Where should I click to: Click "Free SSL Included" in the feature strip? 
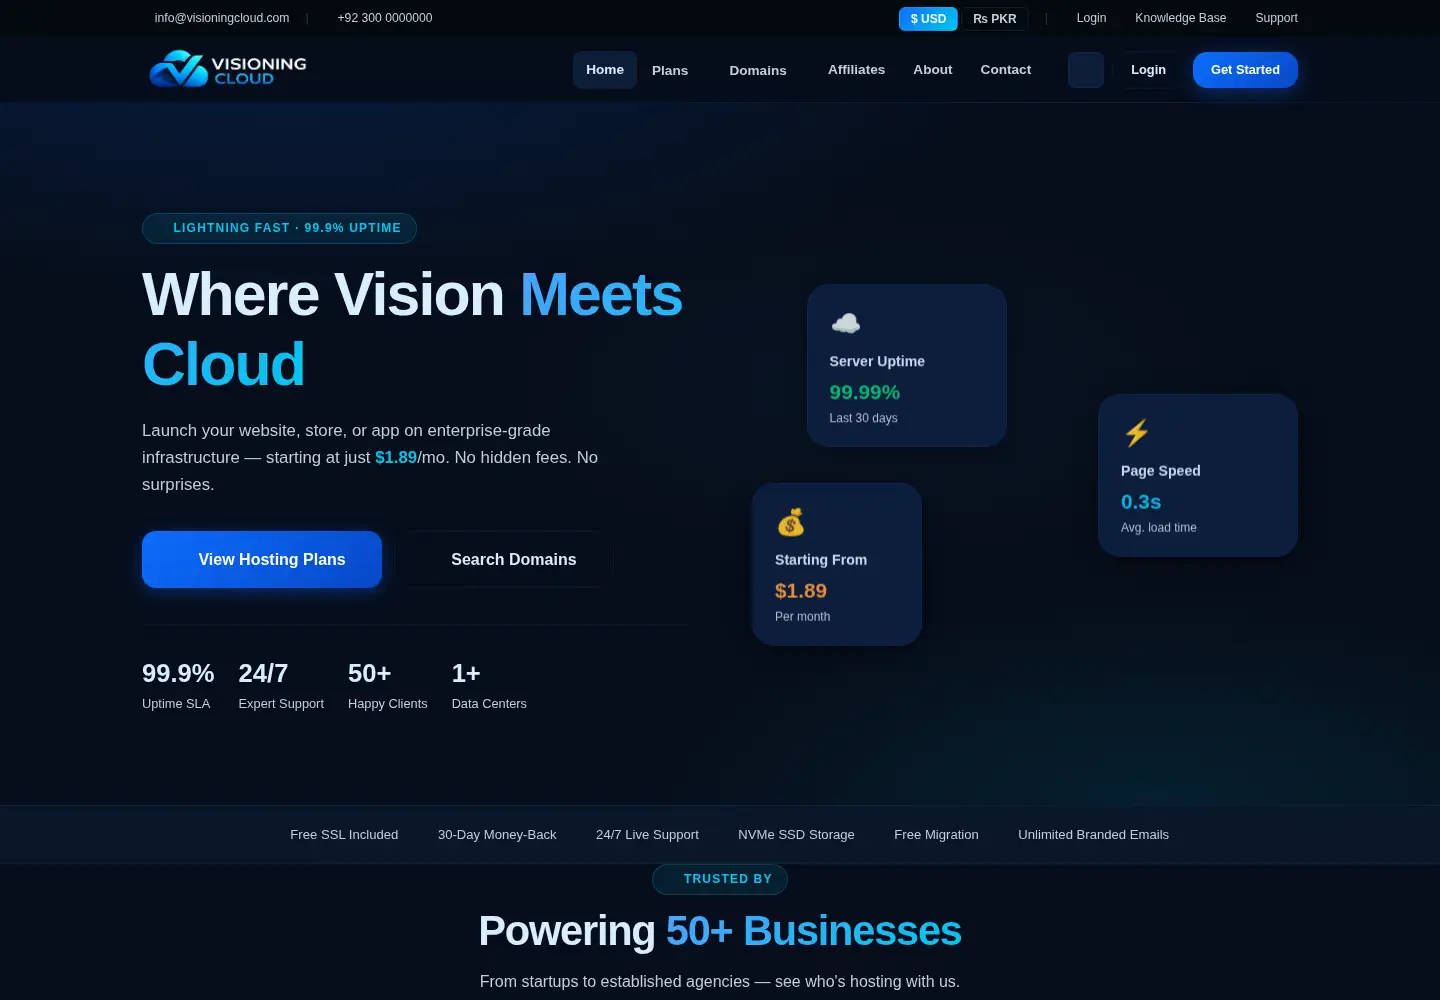(344, 835)
